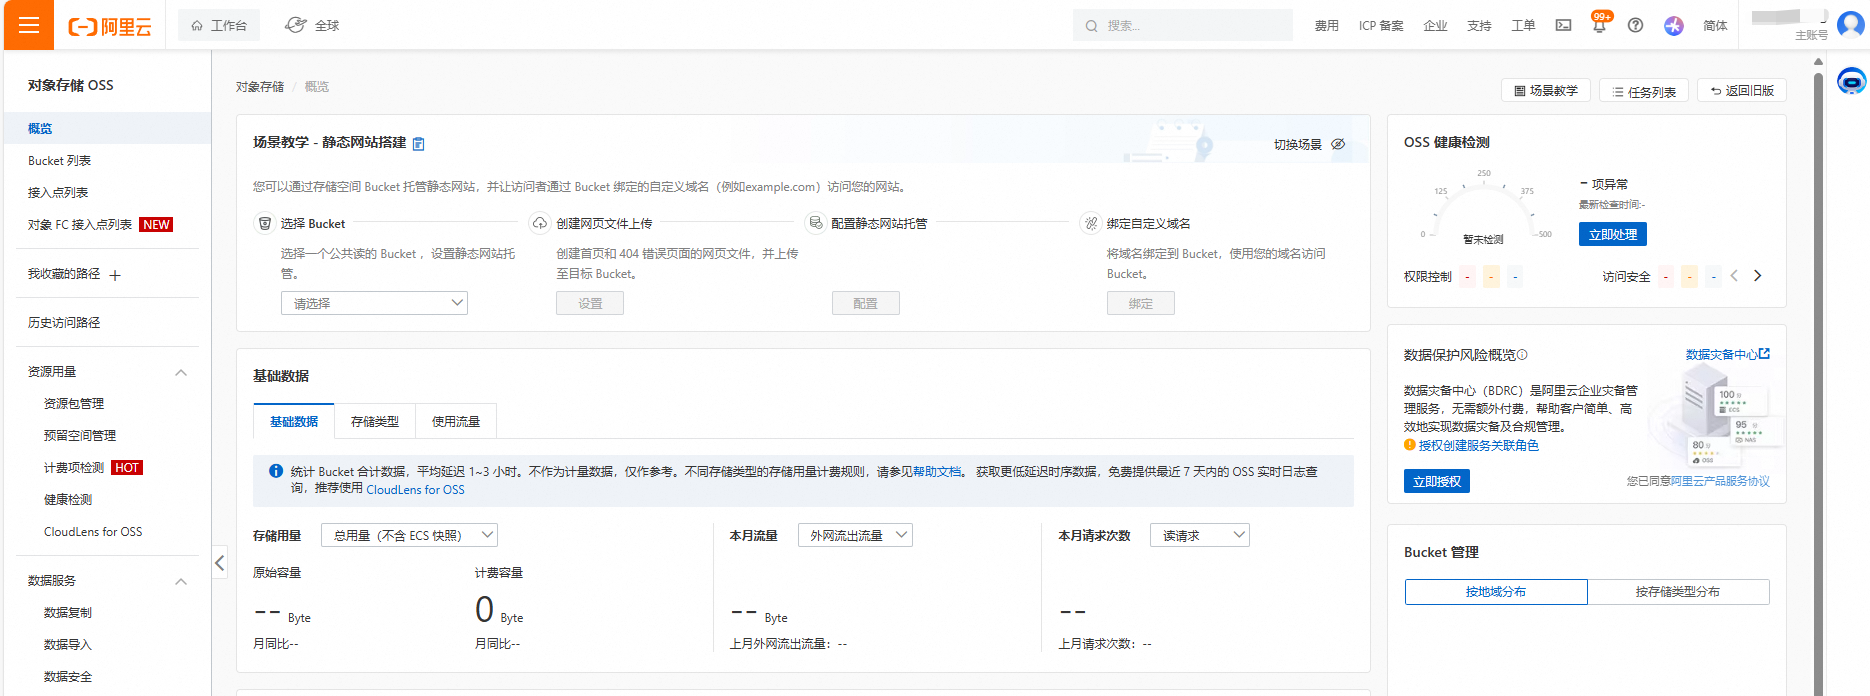Click the copy icon beside 静态网站搭建
This screenshot has width=1870, height=696.
point(419,144)
